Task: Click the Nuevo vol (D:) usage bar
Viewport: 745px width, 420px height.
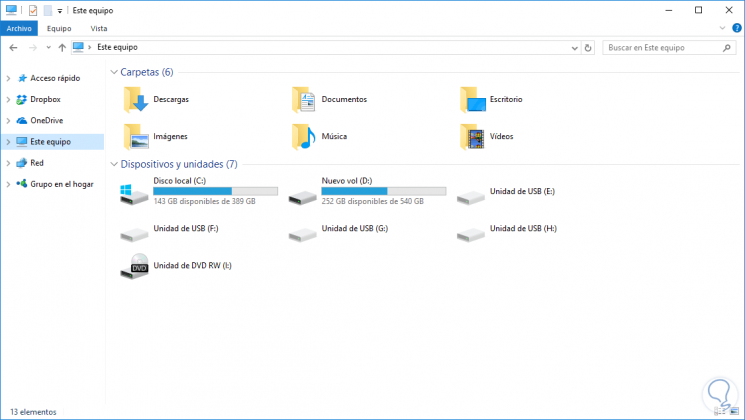Action: point(383,191)
